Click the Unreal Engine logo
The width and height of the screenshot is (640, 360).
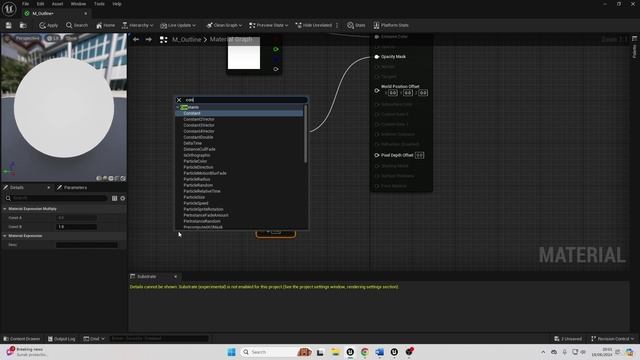pyautogui.click(x=9, y=9)
